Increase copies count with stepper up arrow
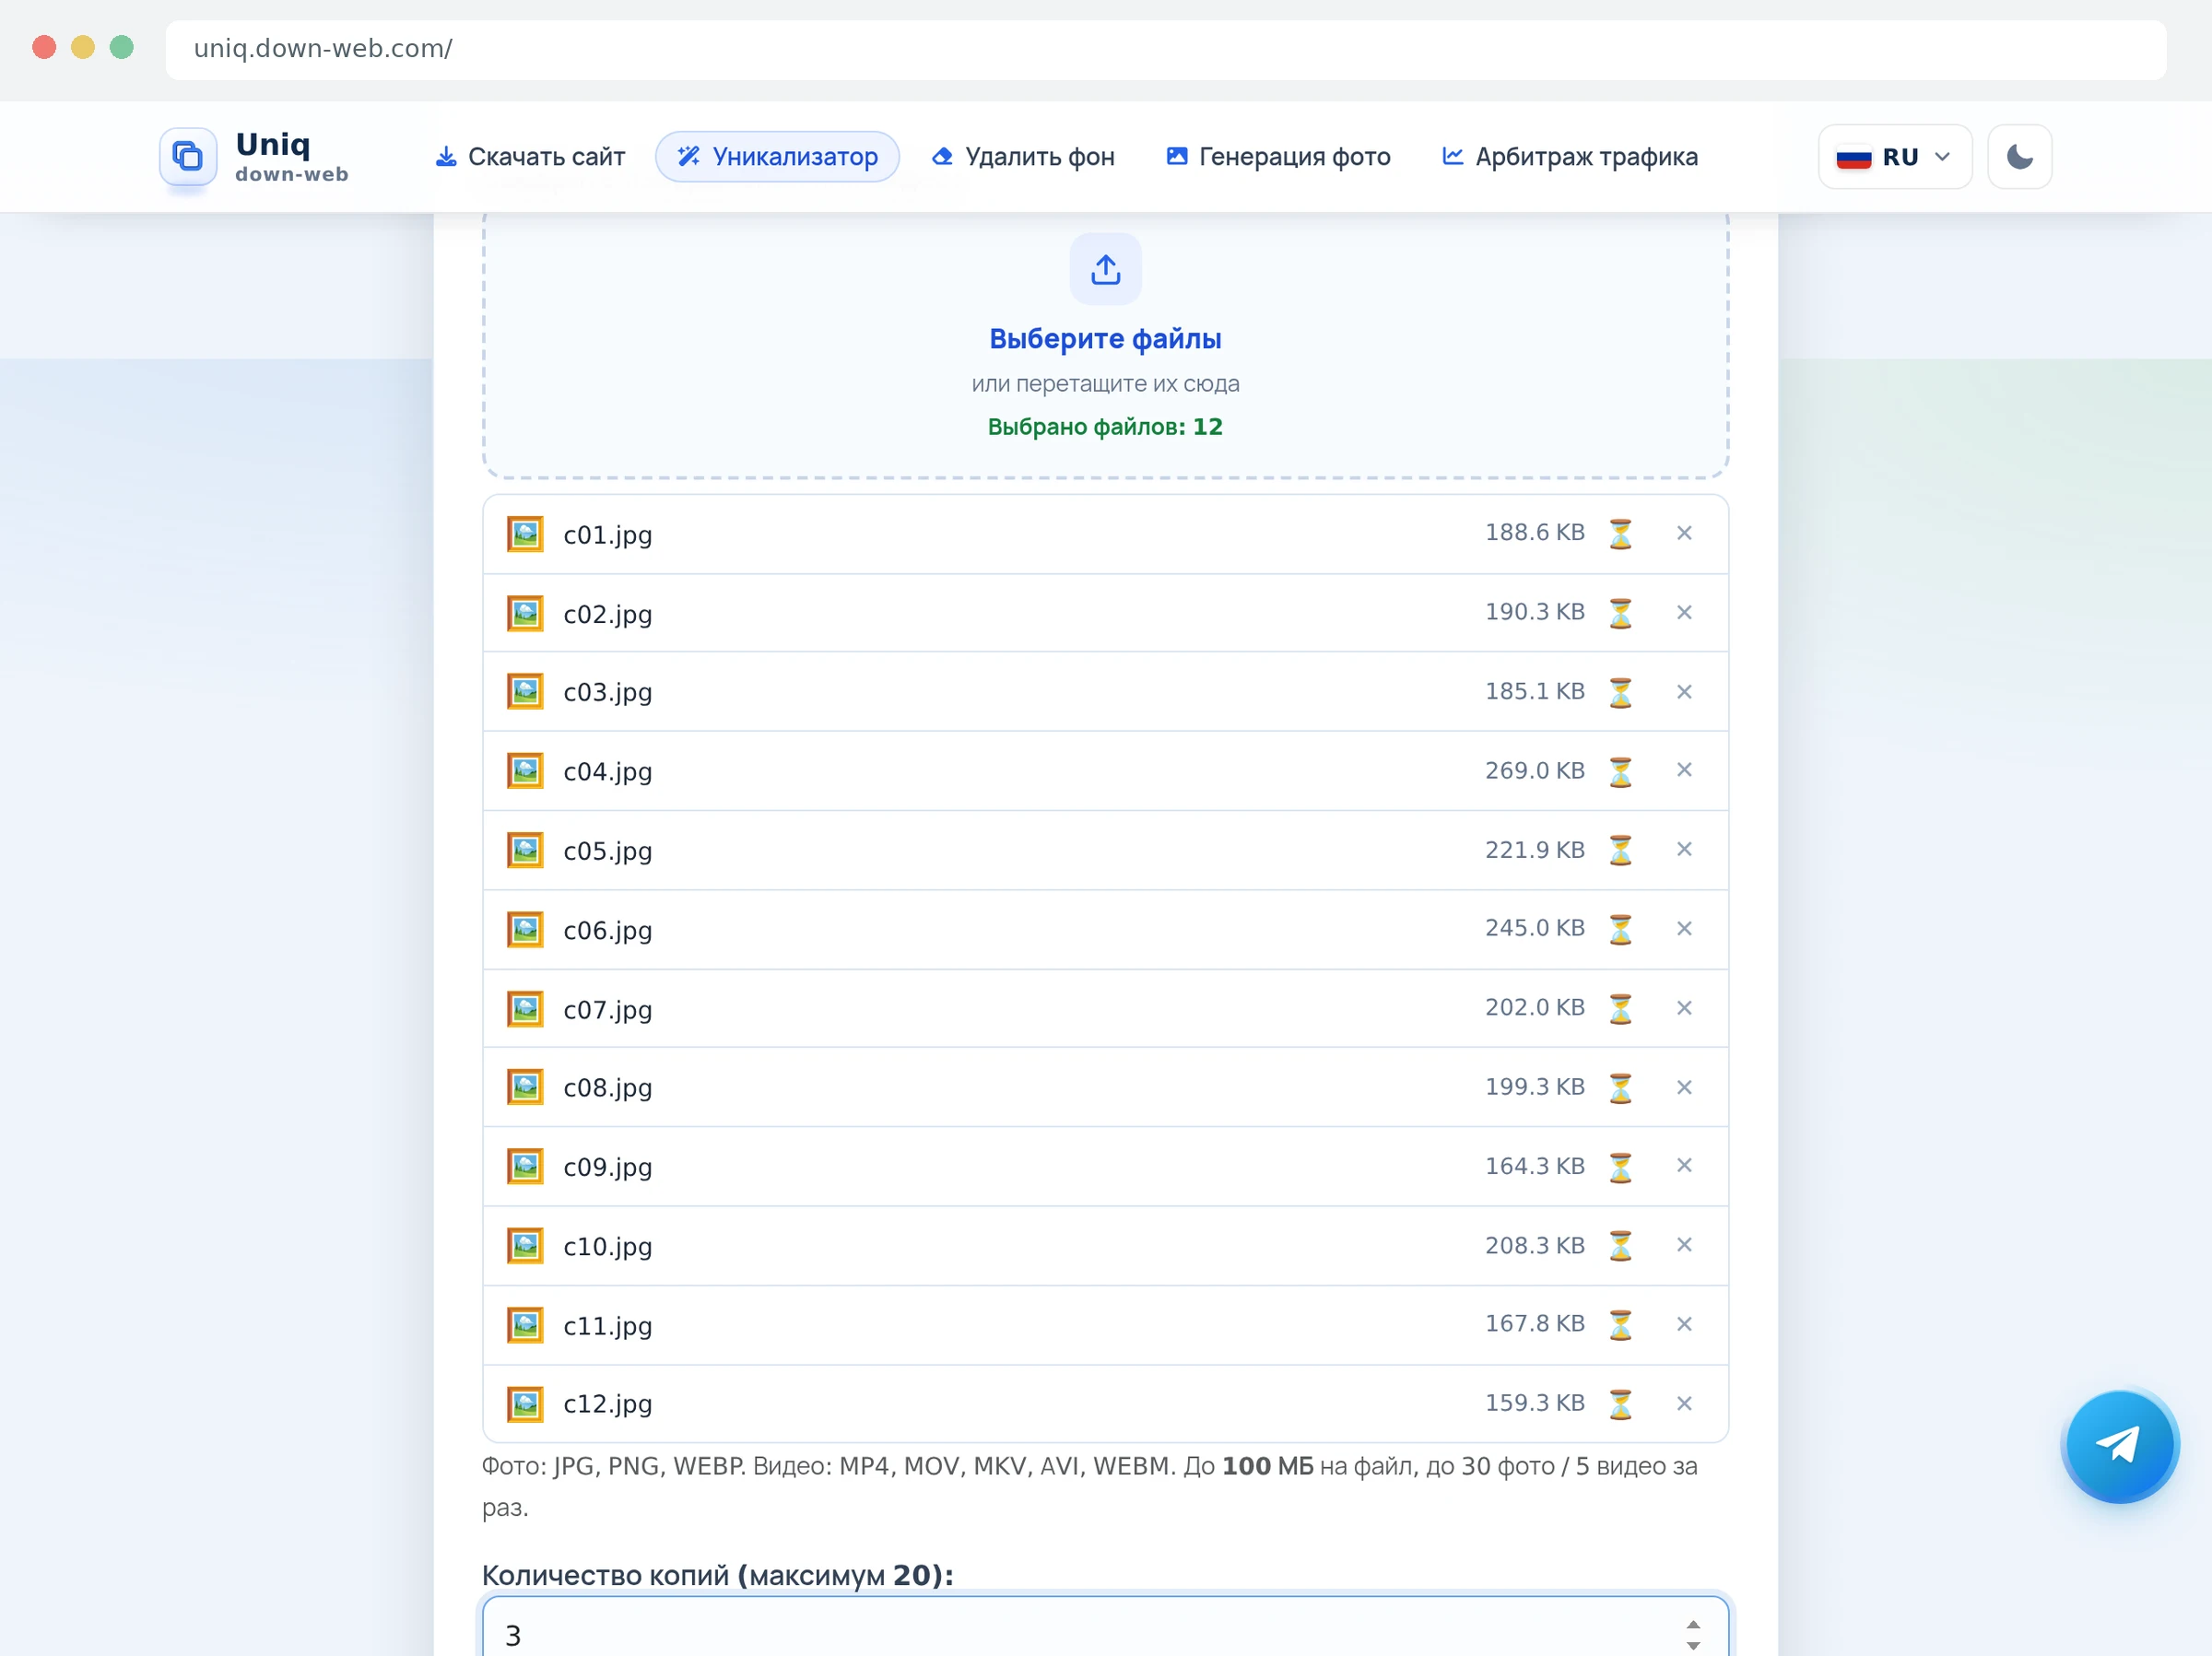The height and width of the screenshot is (1656, 2212). 1692,1624
